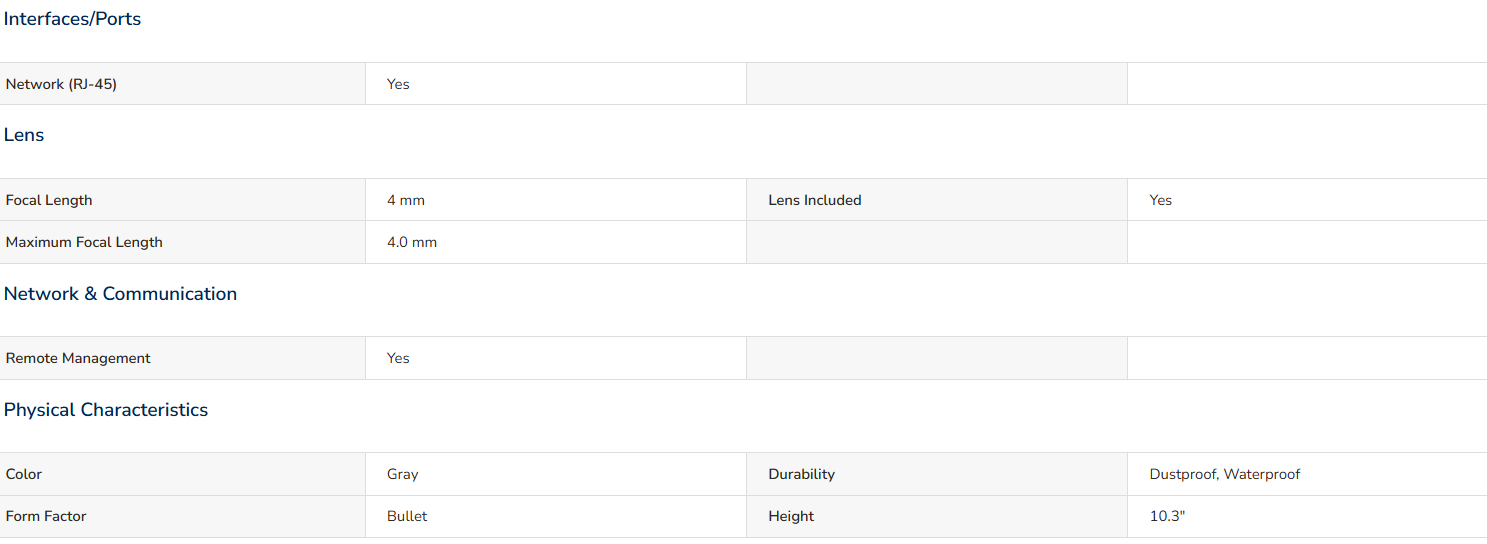Select the Yes value for Network (RJ-45)
Image resolution: width=1487 pixels, height=544 pixels.
click(x=398, y=84)
